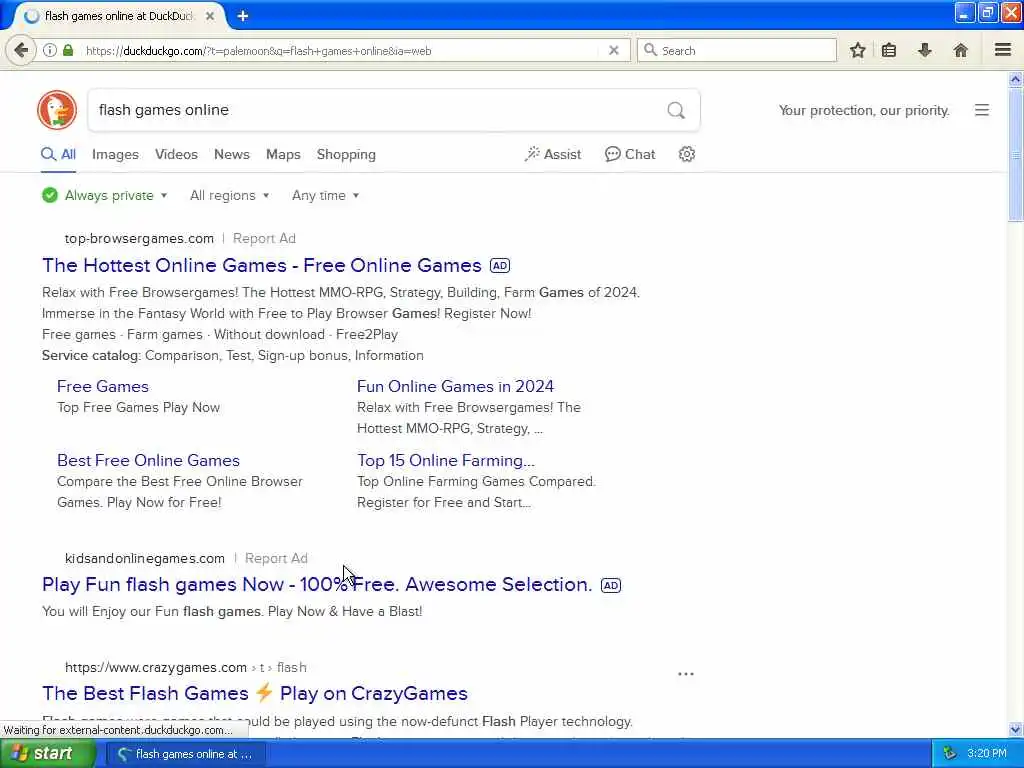This screenshot has height=768, width=1024.
Task: Show bookmarks list icon in toolbar
Action: pos(889,50)
